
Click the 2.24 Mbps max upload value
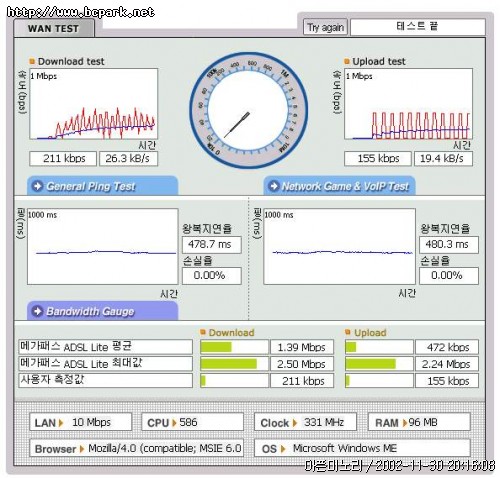(x=447, y=364)
